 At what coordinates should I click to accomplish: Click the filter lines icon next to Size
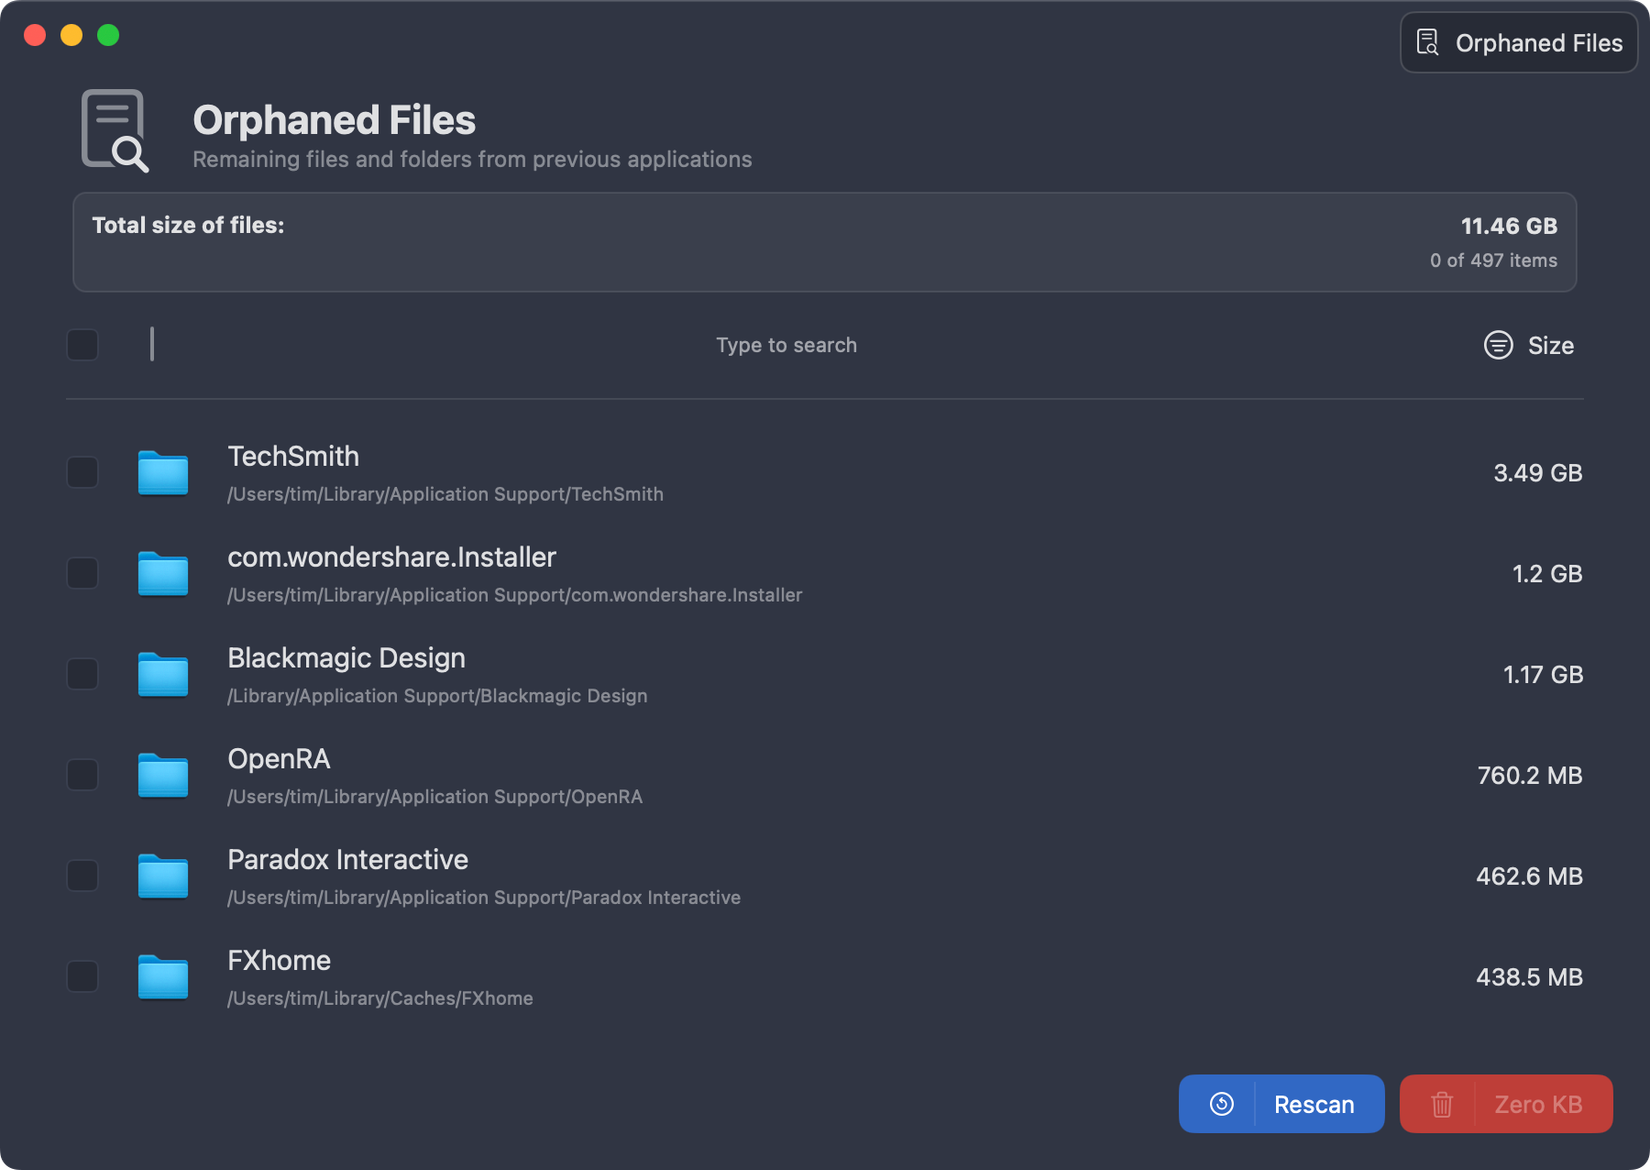coord(1497,345)
